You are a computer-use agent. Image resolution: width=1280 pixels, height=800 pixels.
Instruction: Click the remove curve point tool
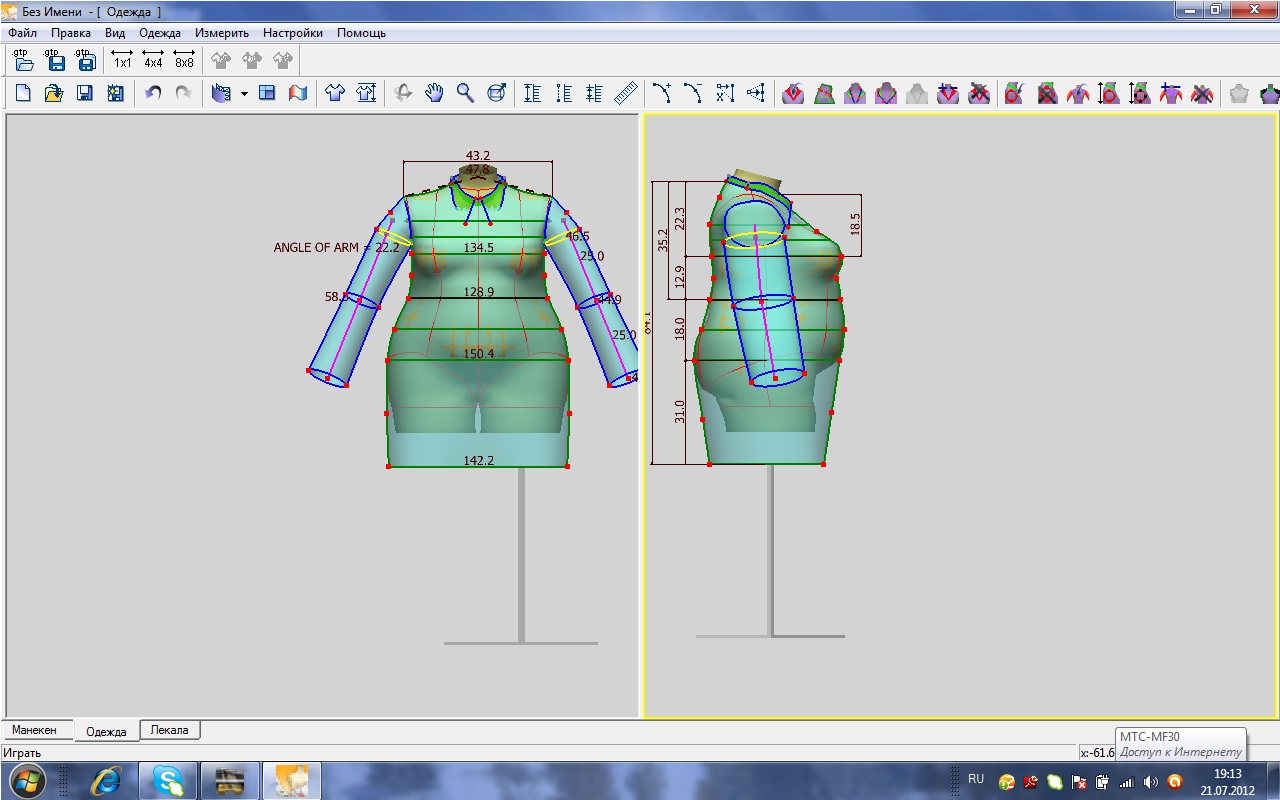[x=693, y=93]
